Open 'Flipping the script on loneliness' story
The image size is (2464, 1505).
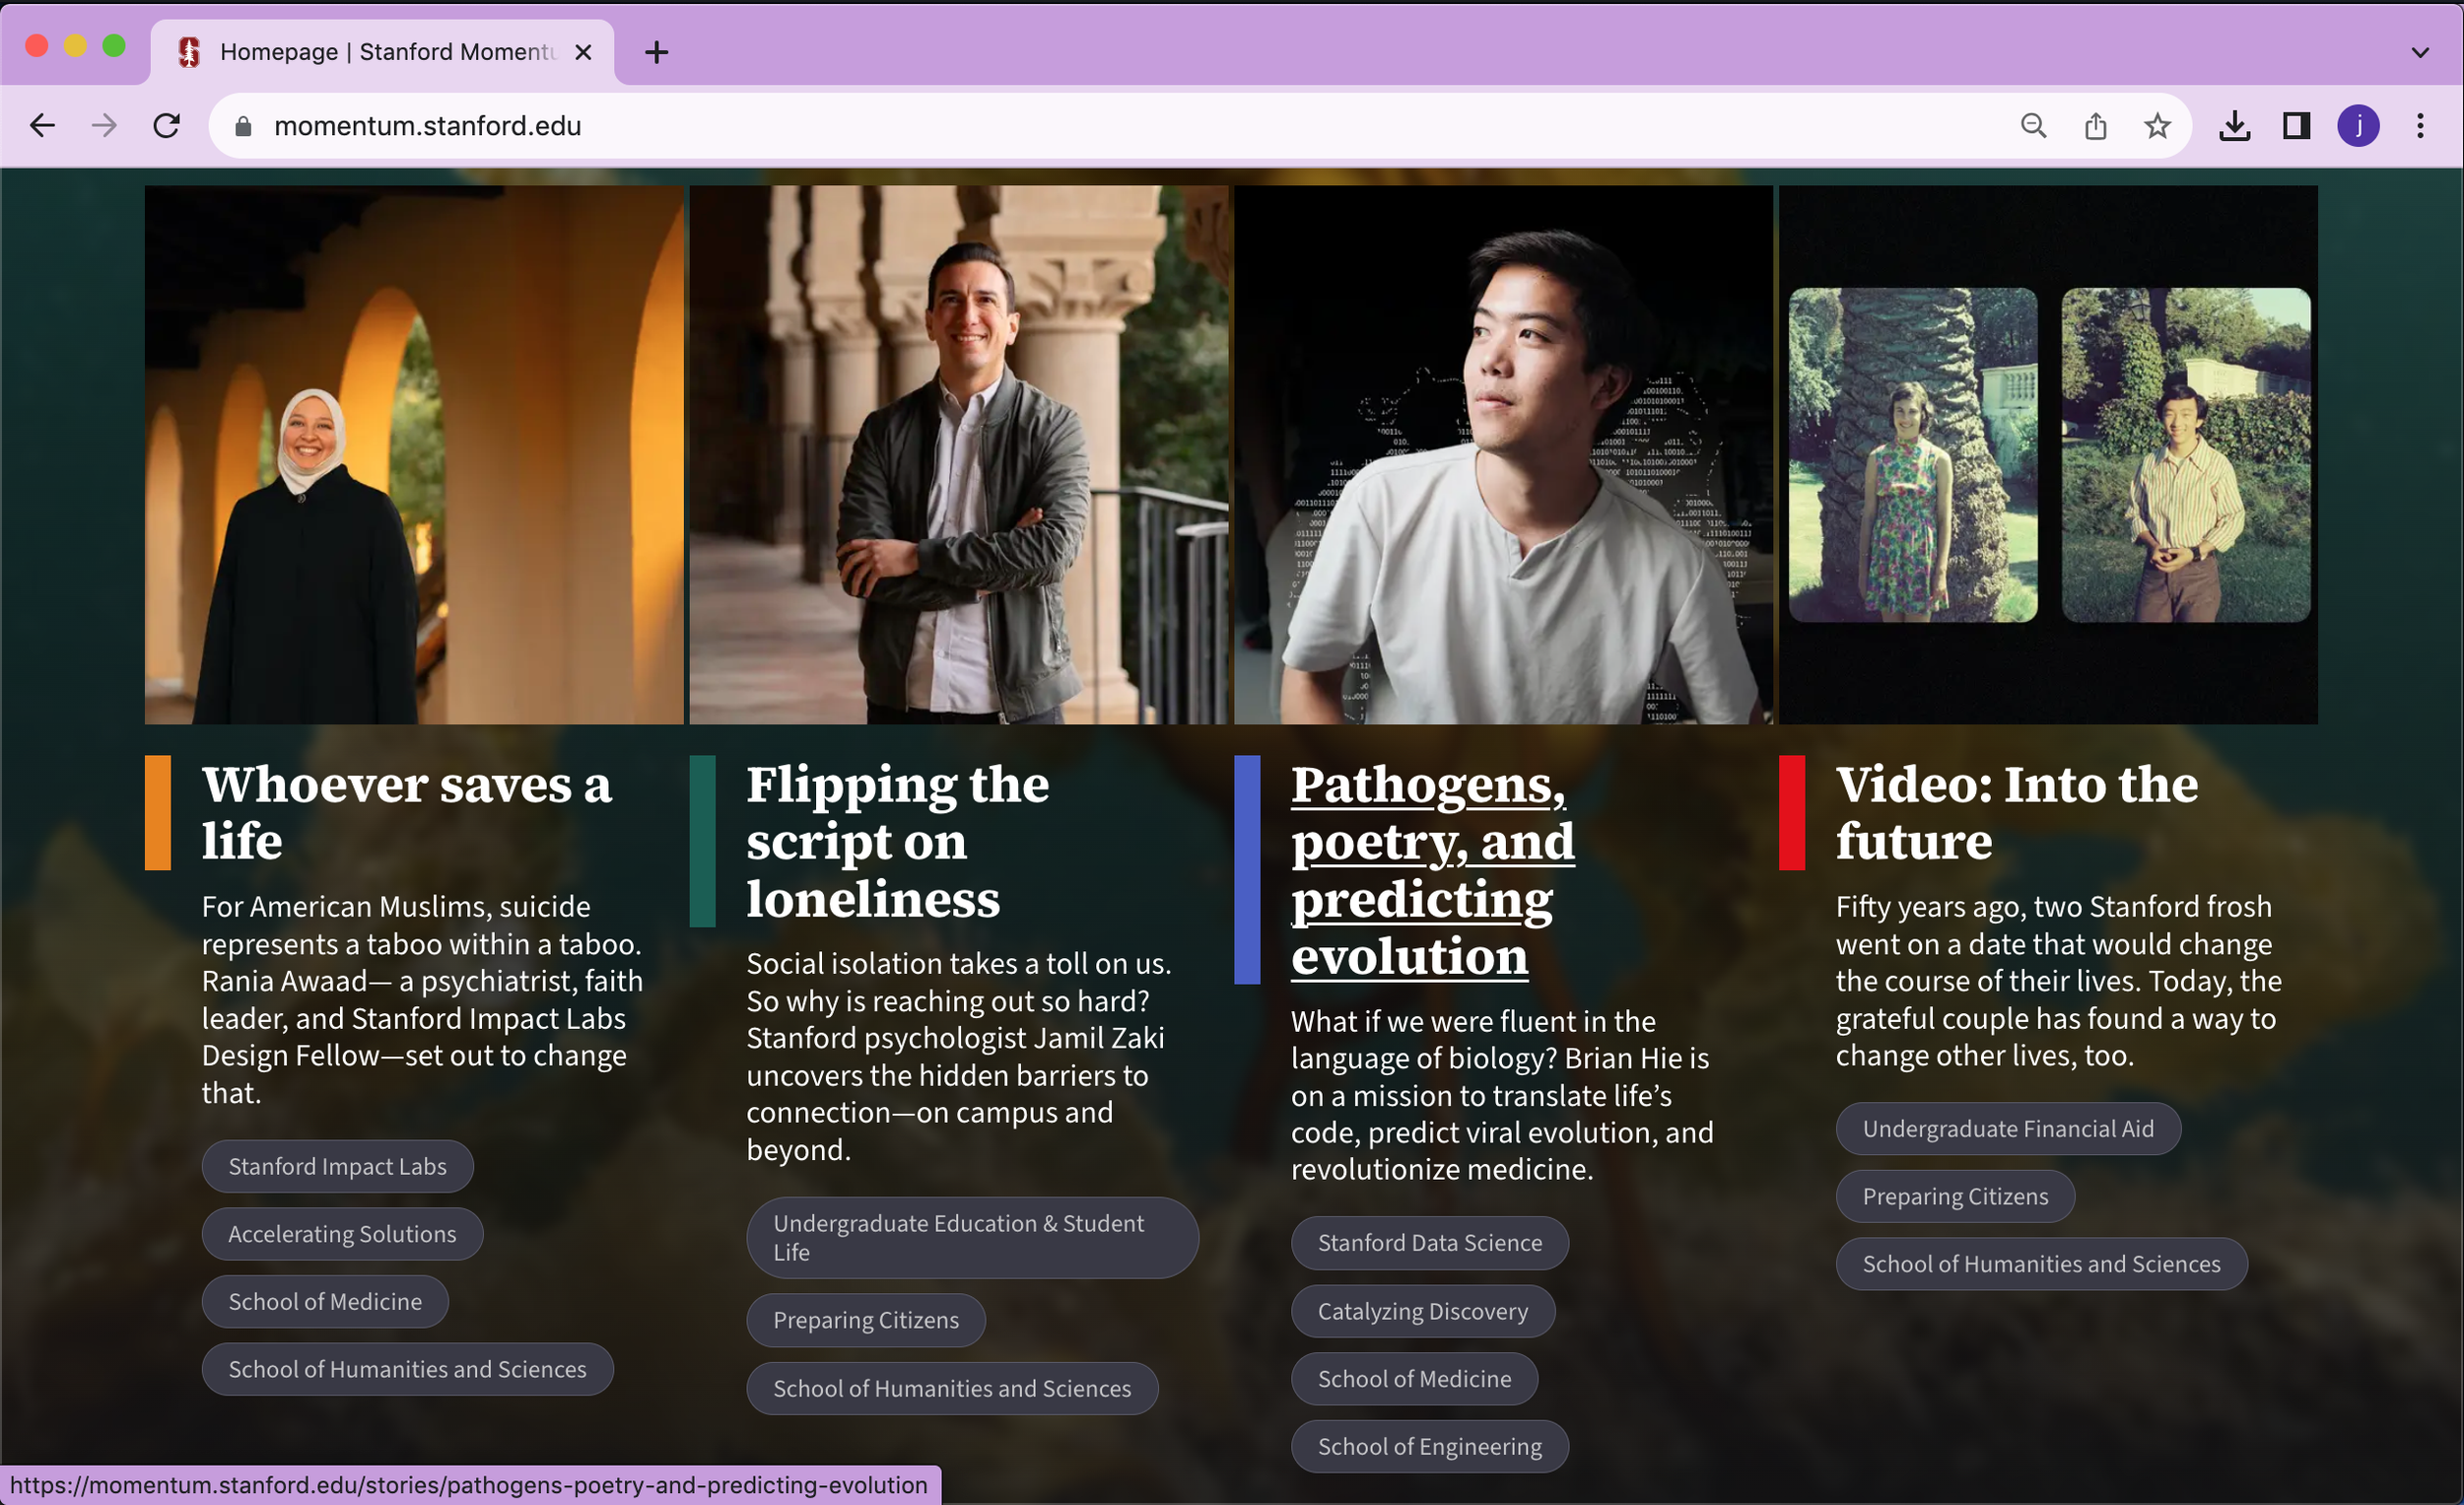(898, 841)
